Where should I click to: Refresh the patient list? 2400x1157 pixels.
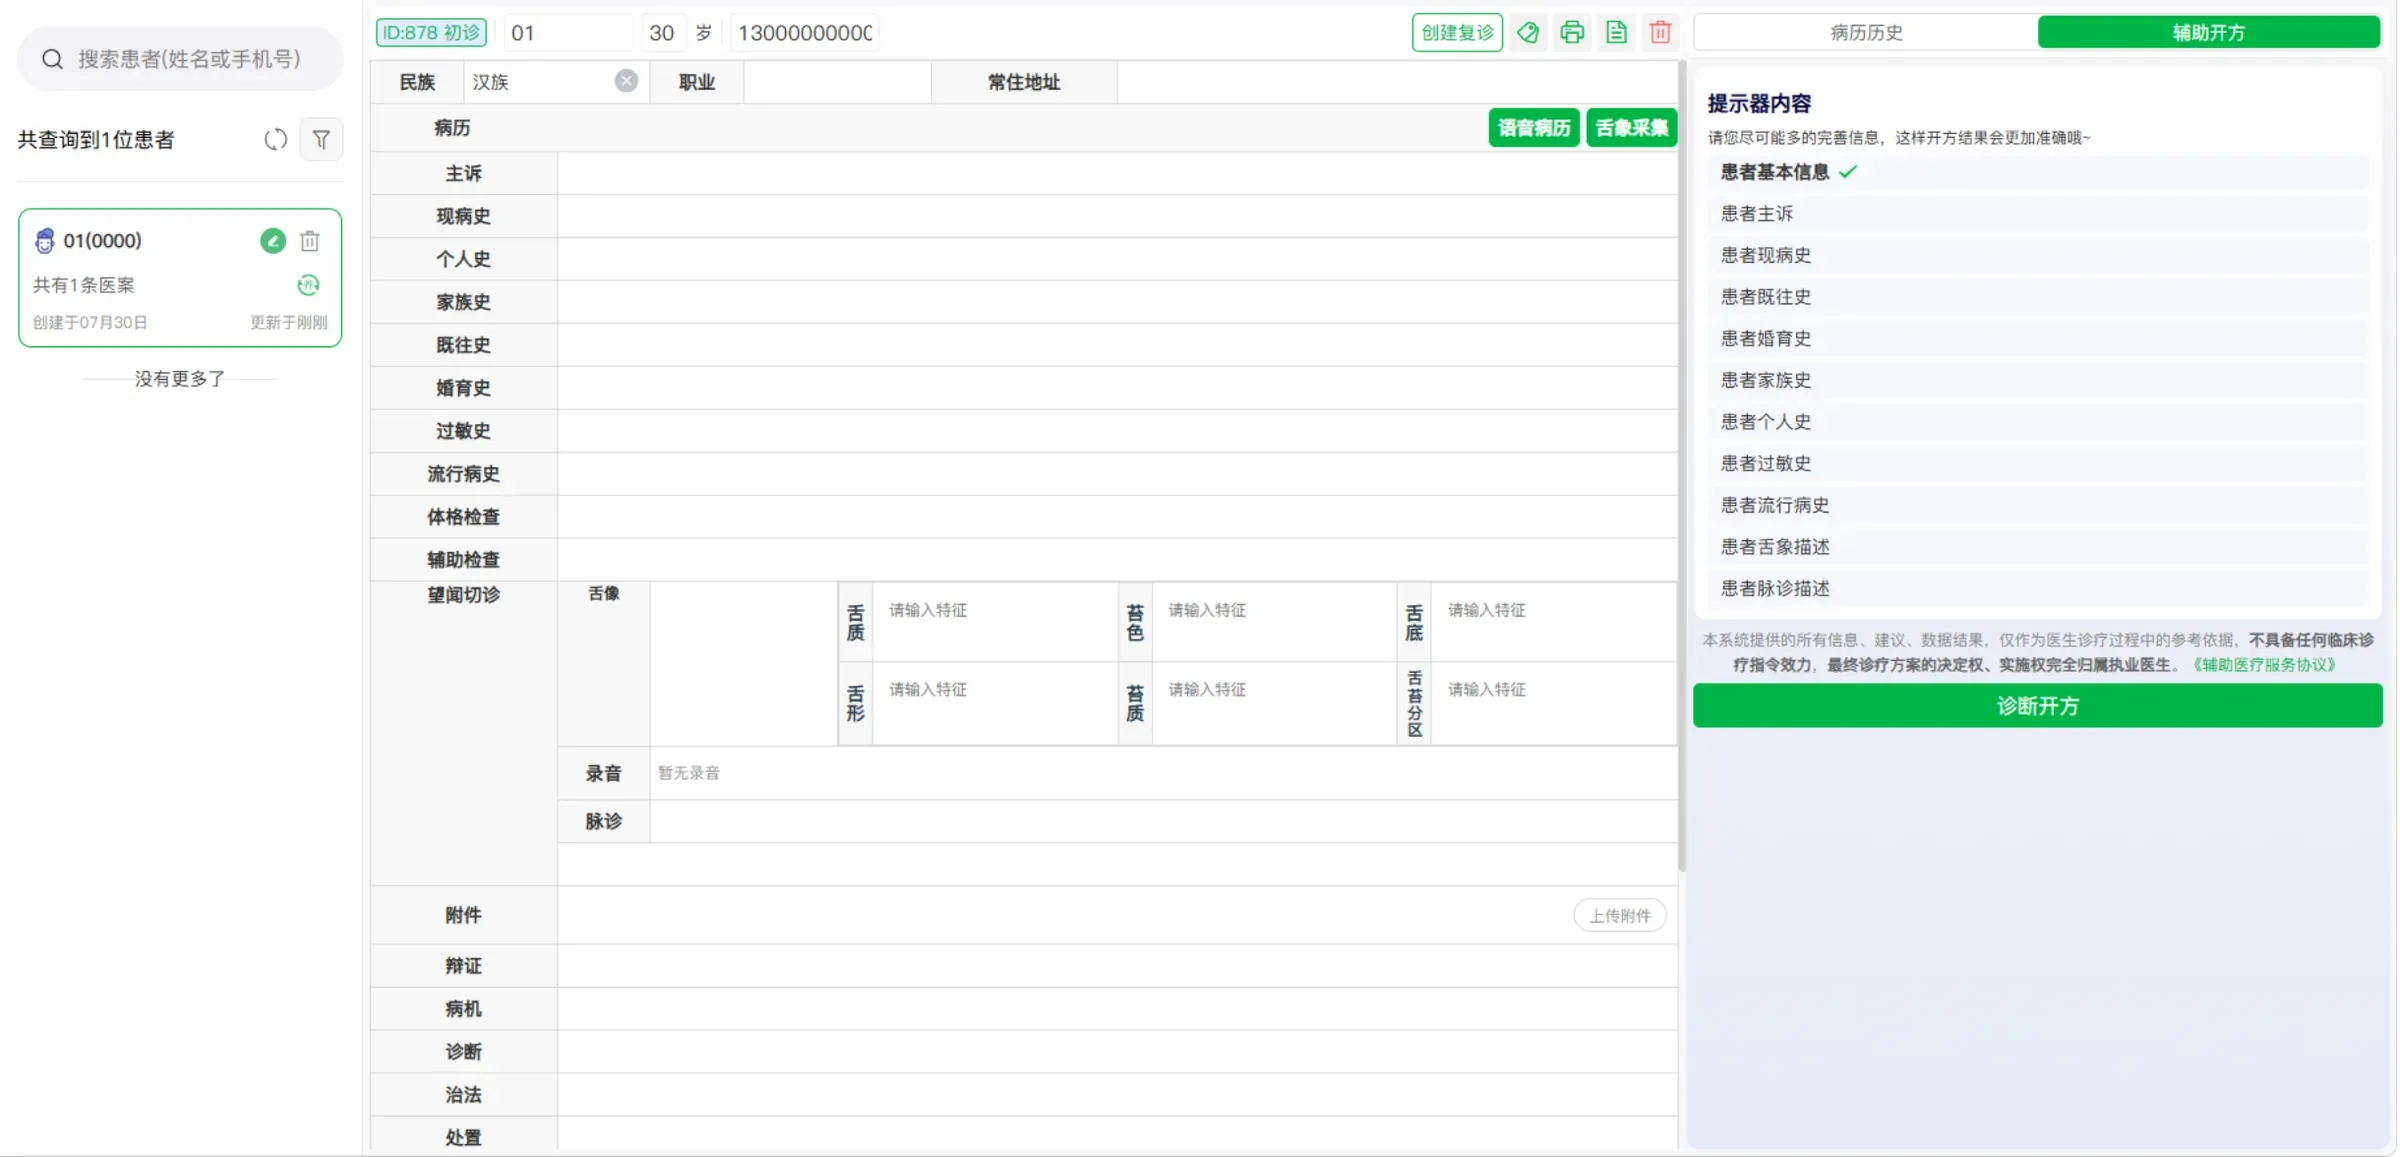click(x=275, y=140)
